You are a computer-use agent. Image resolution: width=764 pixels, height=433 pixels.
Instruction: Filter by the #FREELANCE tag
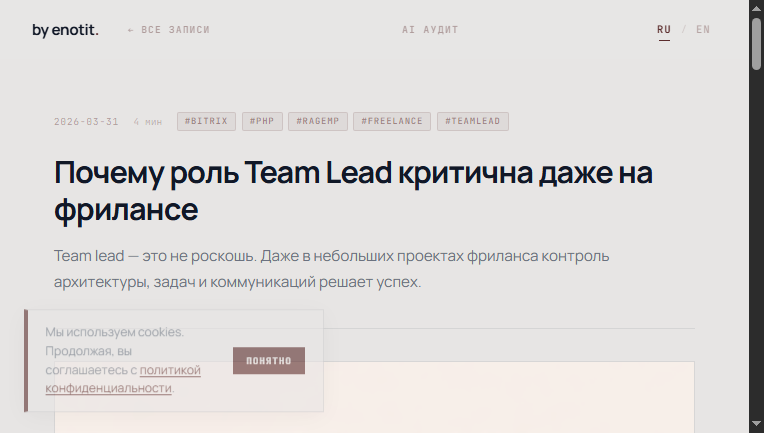[393, 122]
